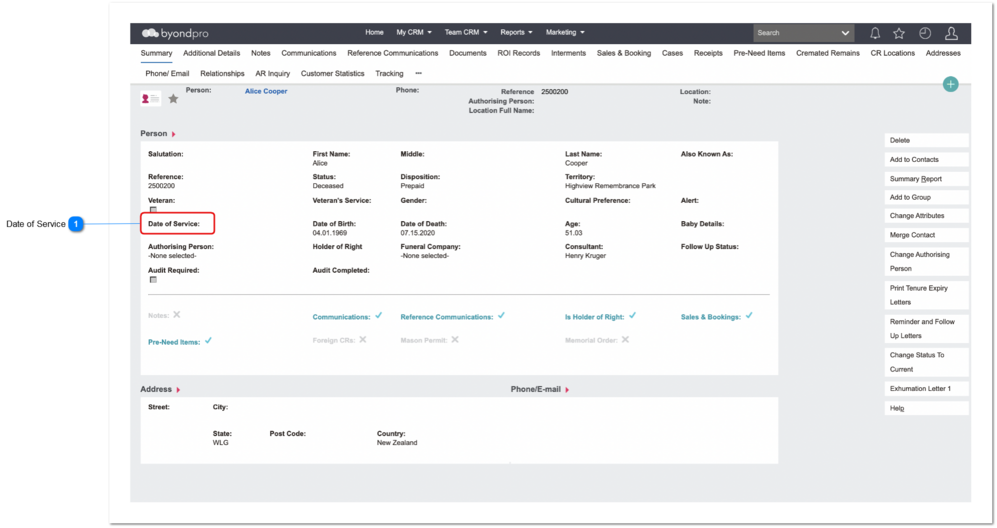The image size is (997, 528).
Task: Switch to the Additional Details tab
Action: pos(212,53)
